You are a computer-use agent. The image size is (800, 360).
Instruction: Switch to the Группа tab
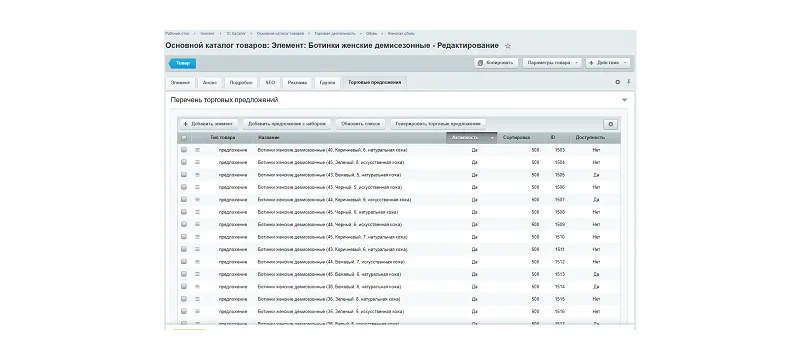pos(327,82)
